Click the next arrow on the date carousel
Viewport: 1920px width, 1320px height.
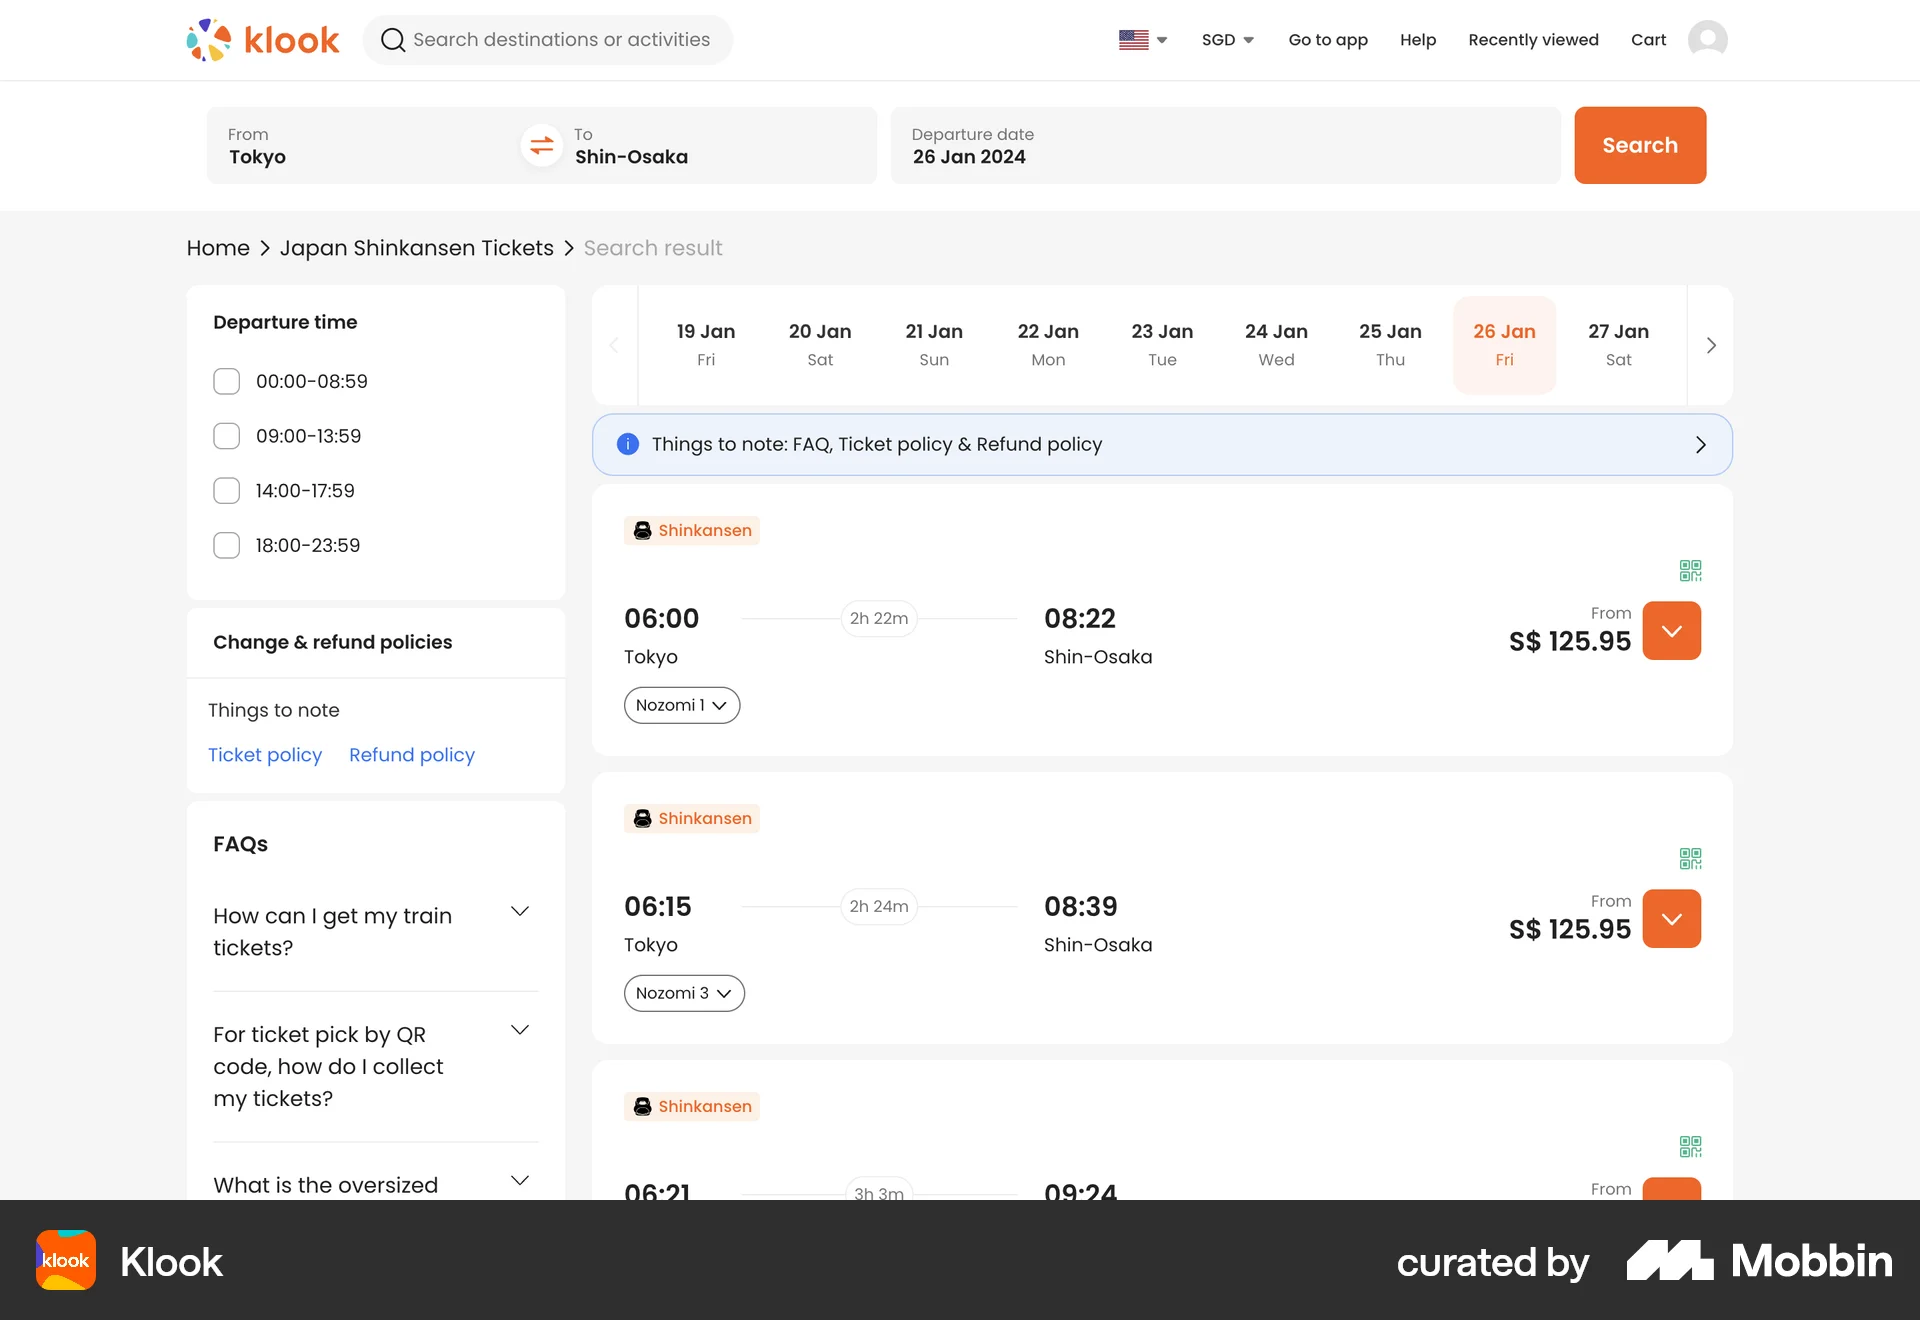tap(1710, 345)
